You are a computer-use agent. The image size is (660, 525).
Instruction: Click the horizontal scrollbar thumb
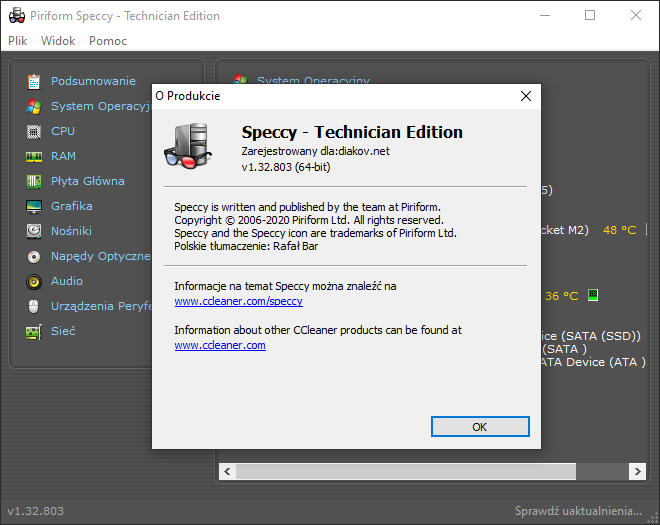(x=406, y=472)
